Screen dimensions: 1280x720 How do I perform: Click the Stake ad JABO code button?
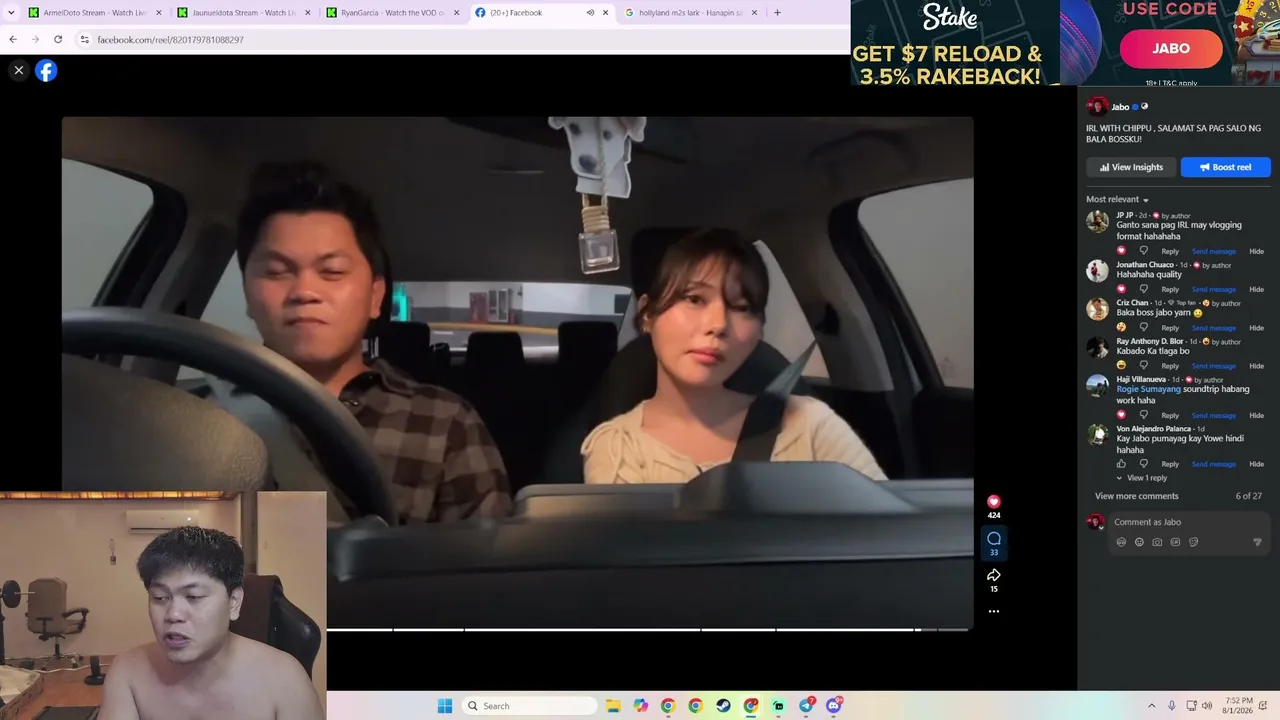(x=1171, y=48)
